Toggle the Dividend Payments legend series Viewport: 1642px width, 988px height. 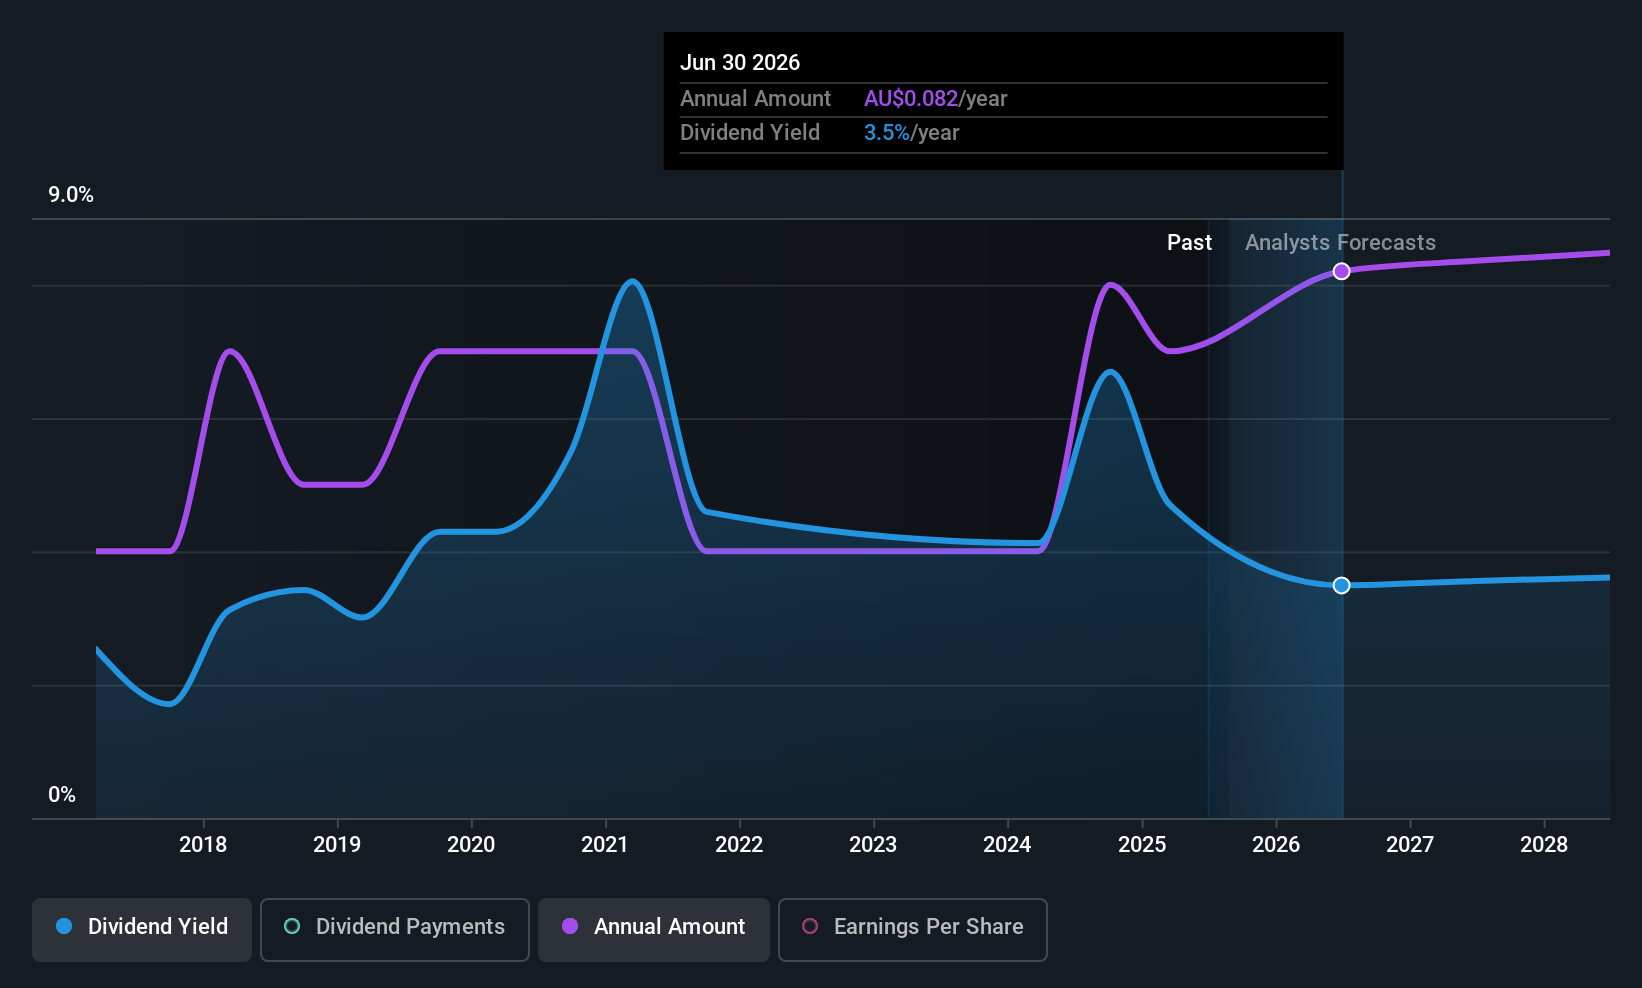[395, 930]
